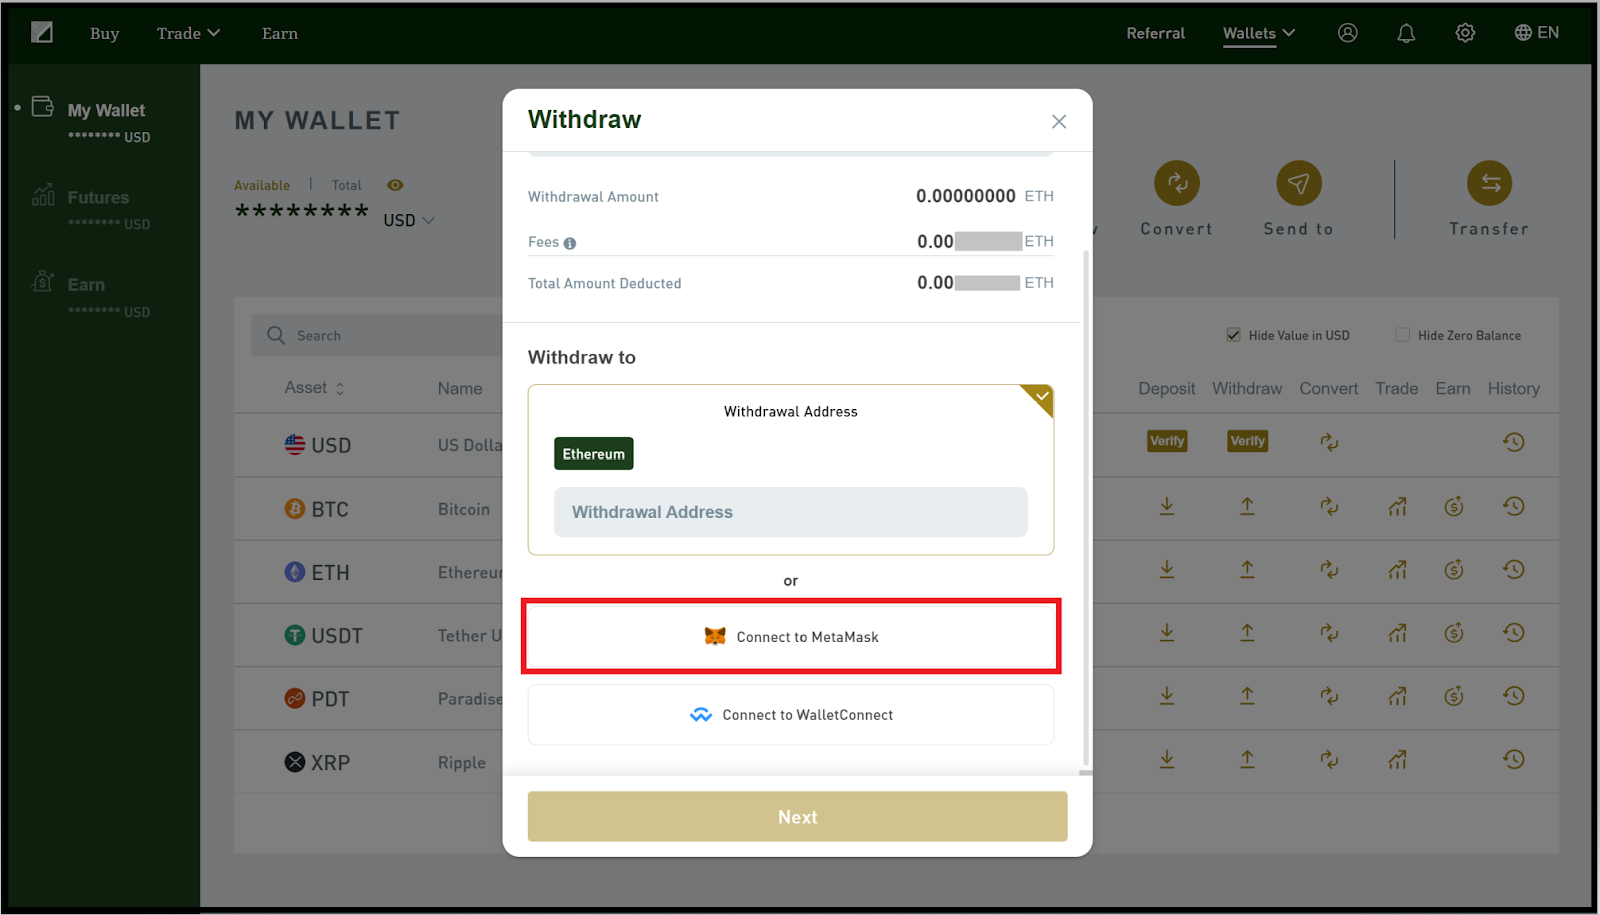1600x915 pixels.
Task: Expand the Trade dropdown menu
Action: 188,33
